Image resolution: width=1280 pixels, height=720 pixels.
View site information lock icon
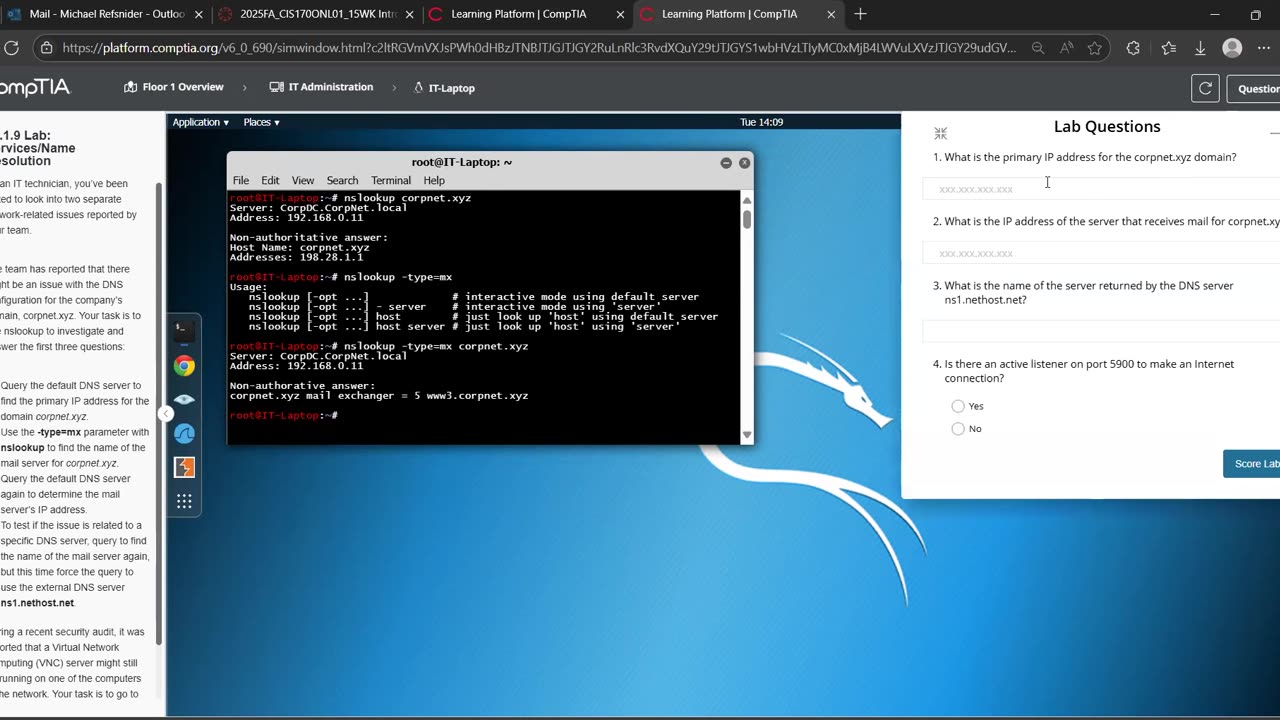(x=46, y=48)
